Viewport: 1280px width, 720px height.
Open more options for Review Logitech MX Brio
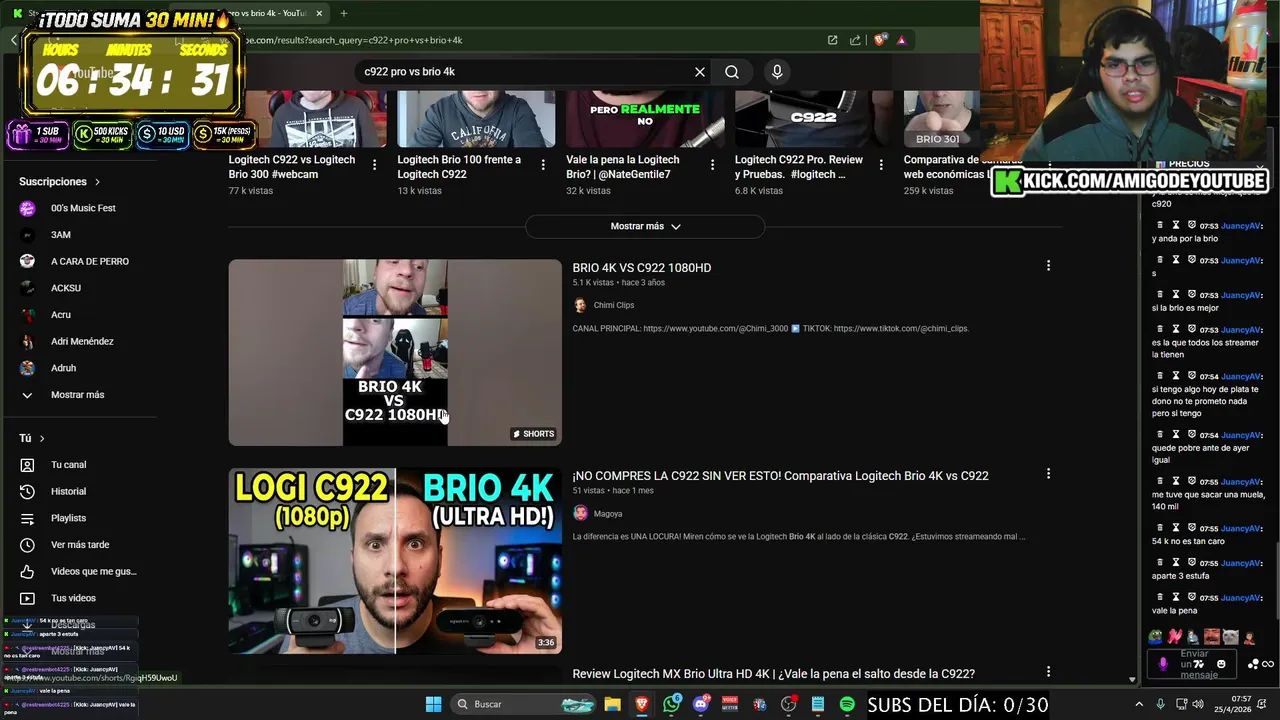[x=1048, y=672]
